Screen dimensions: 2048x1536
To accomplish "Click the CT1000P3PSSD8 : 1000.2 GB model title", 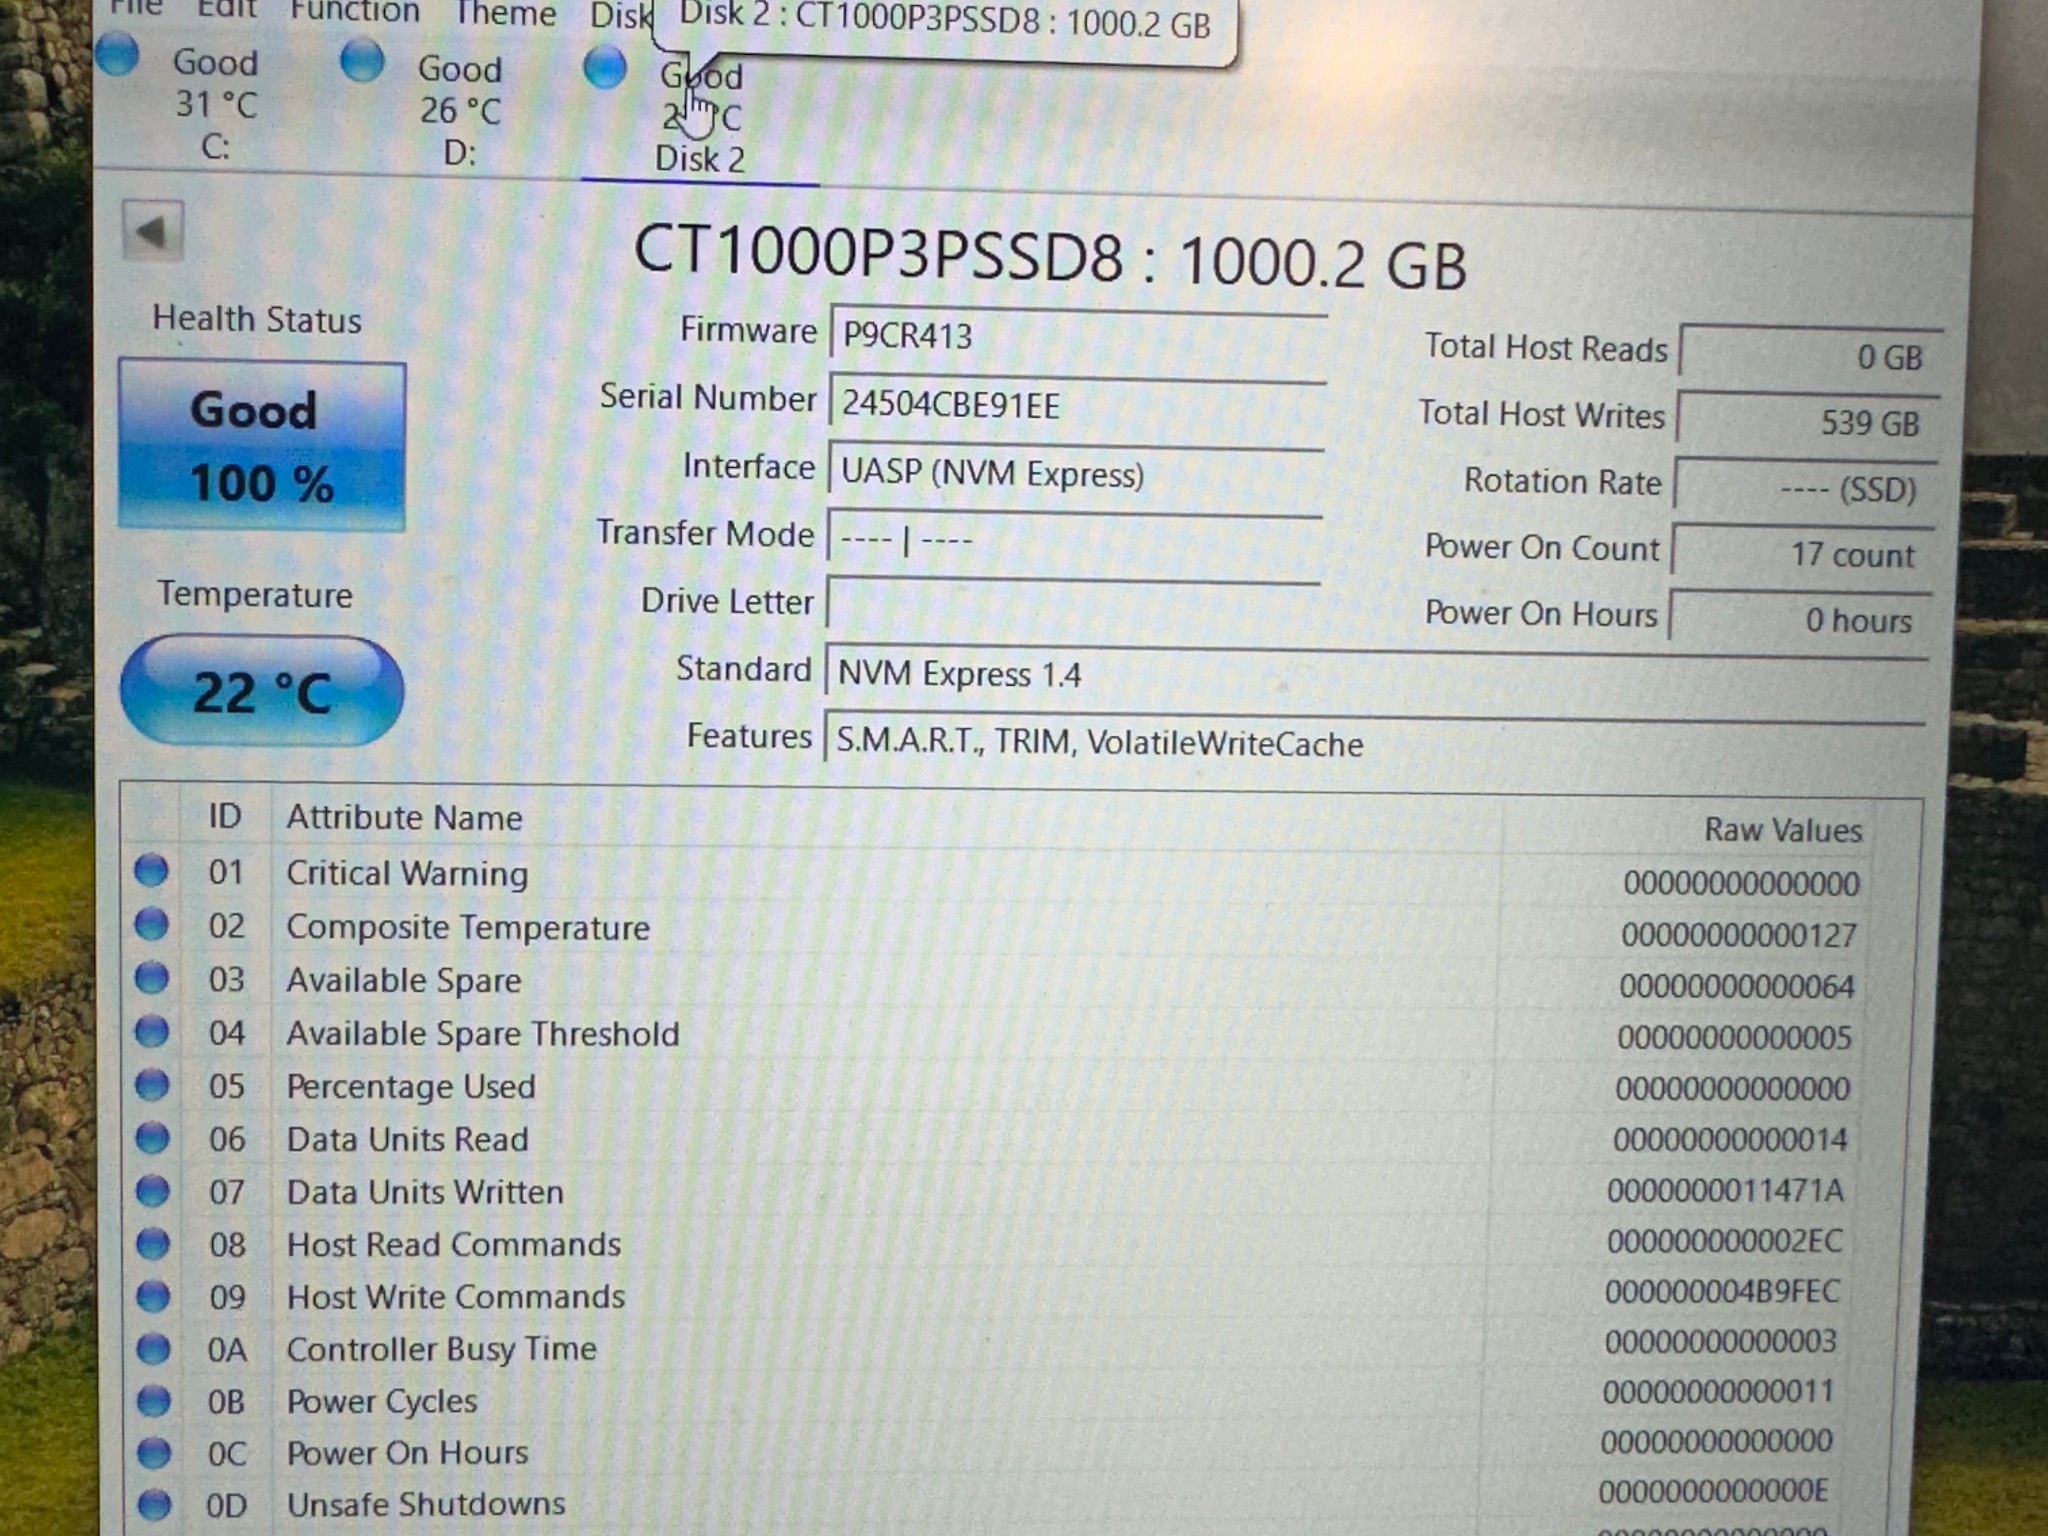I will tap(1050, 256).
